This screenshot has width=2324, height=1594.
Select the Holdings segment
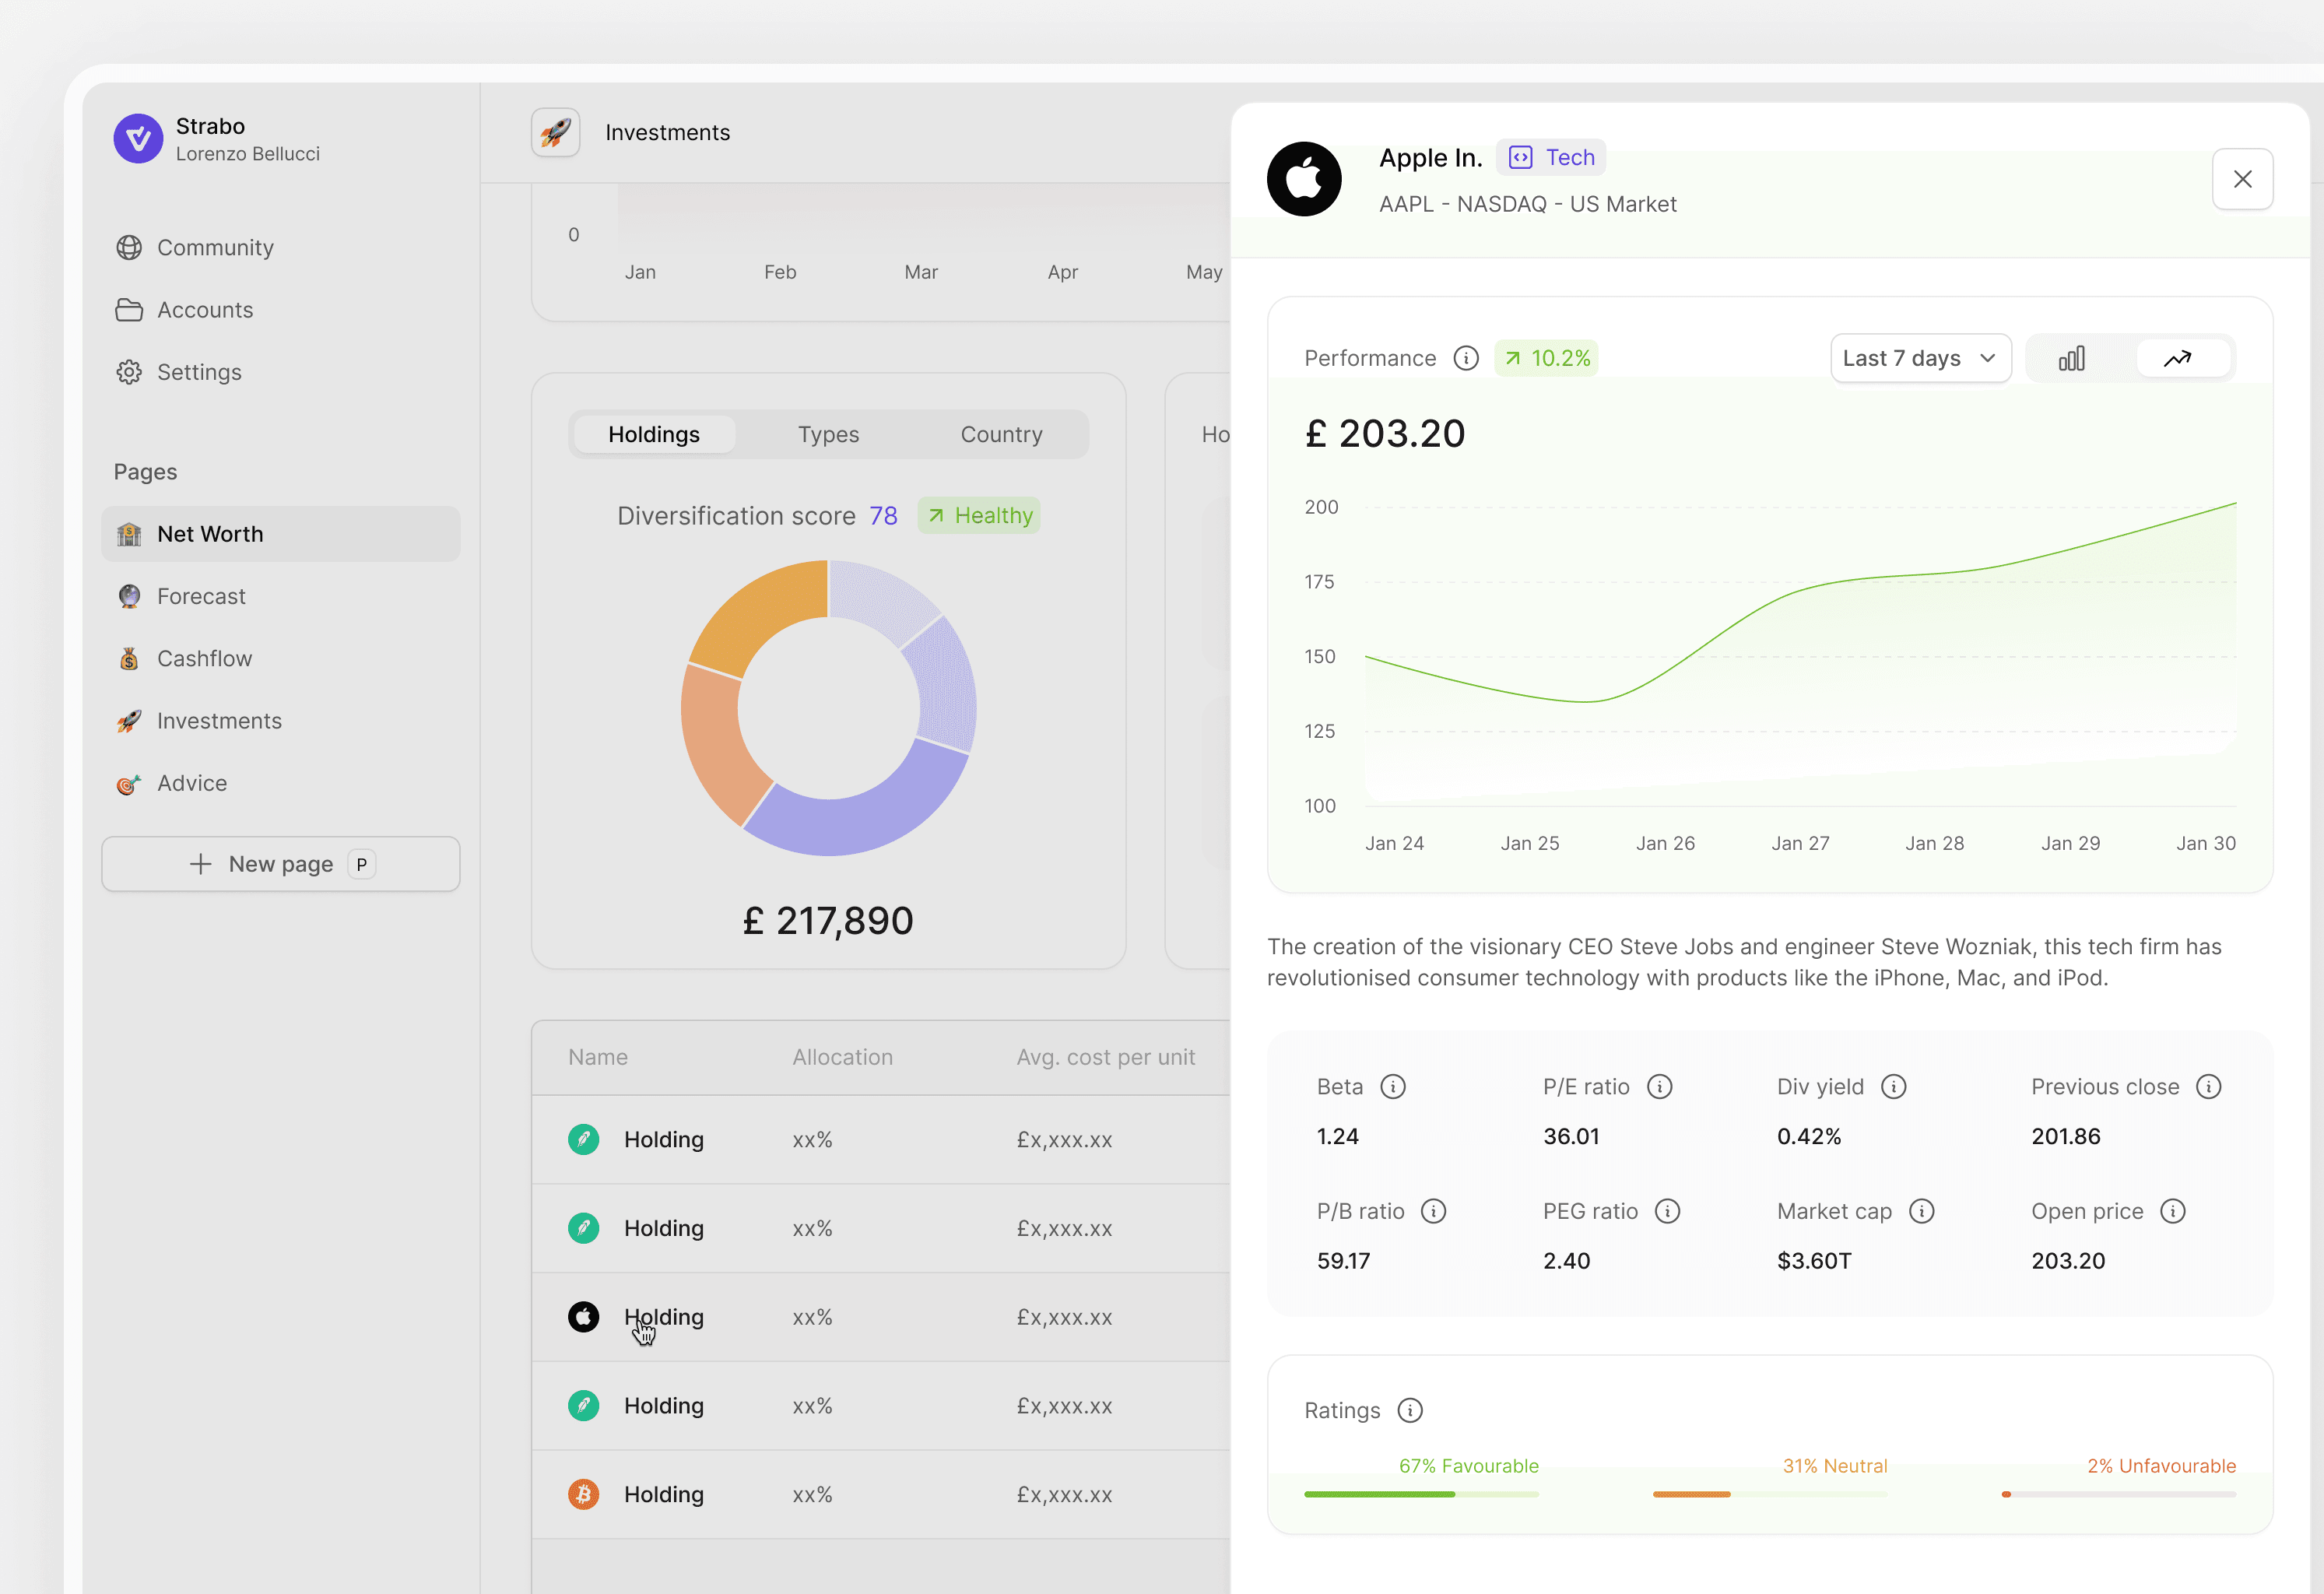[x=654, y=434]
